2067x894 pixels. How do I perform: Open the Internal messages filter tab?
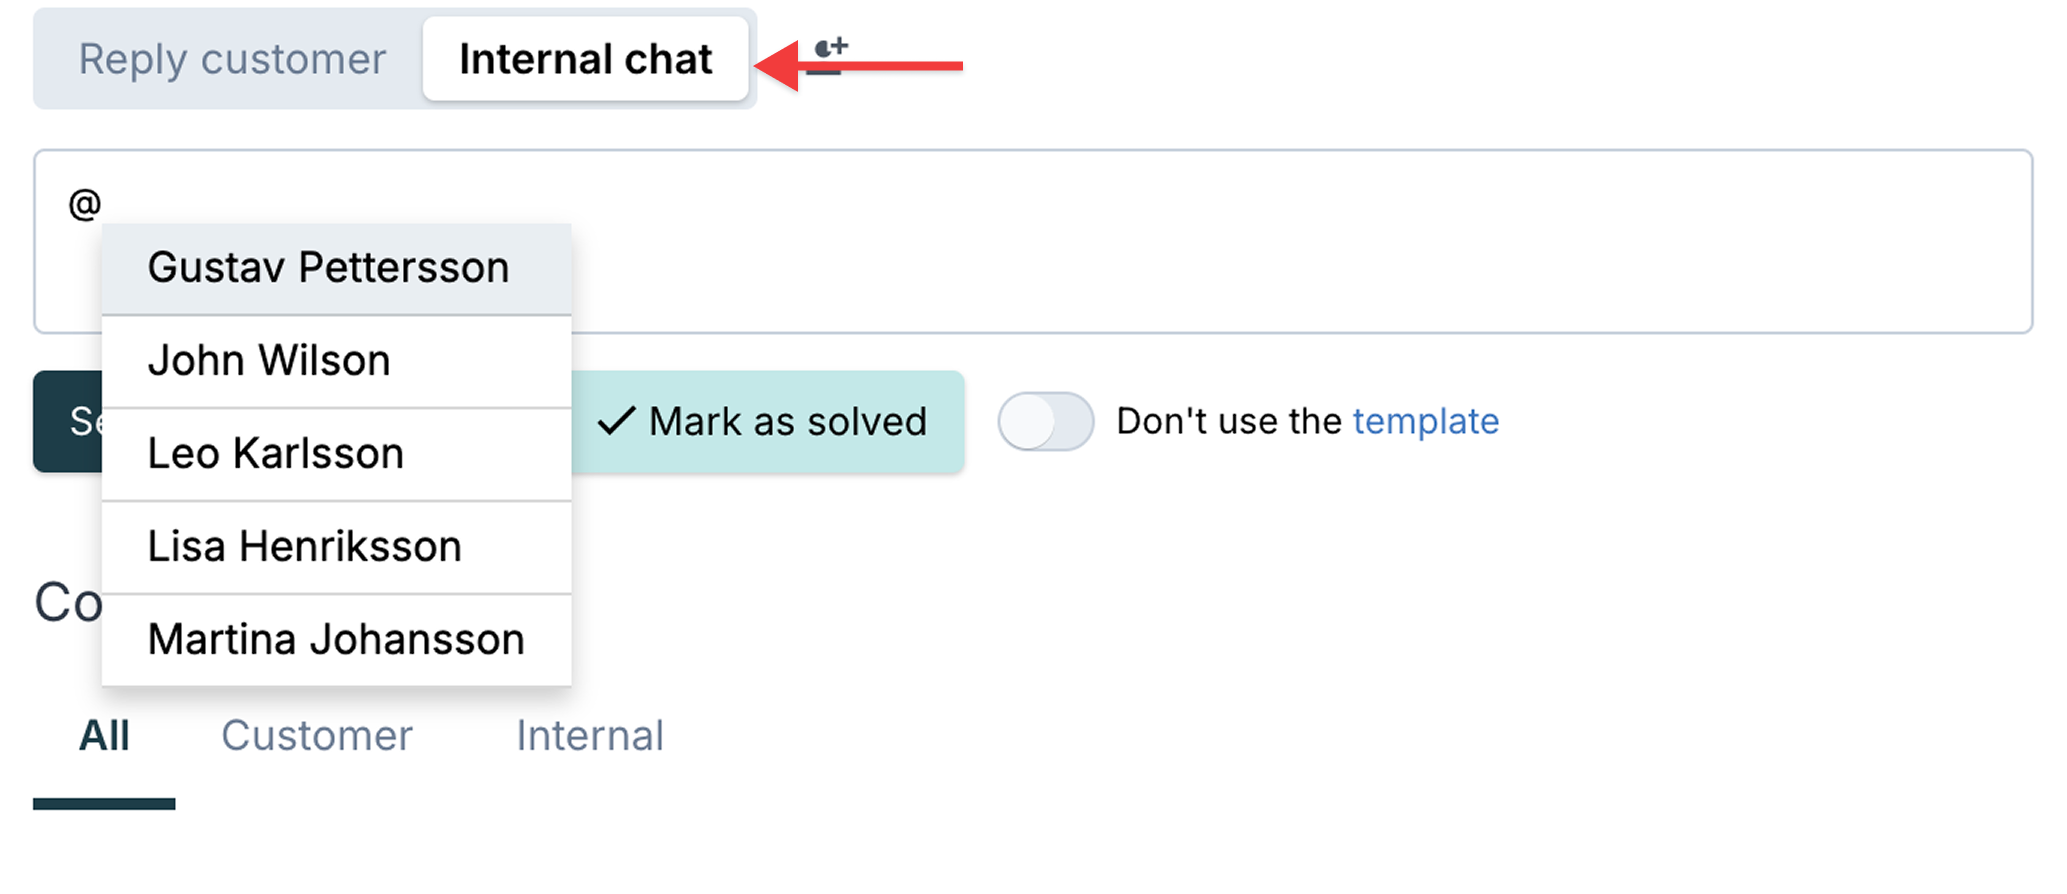590,736
